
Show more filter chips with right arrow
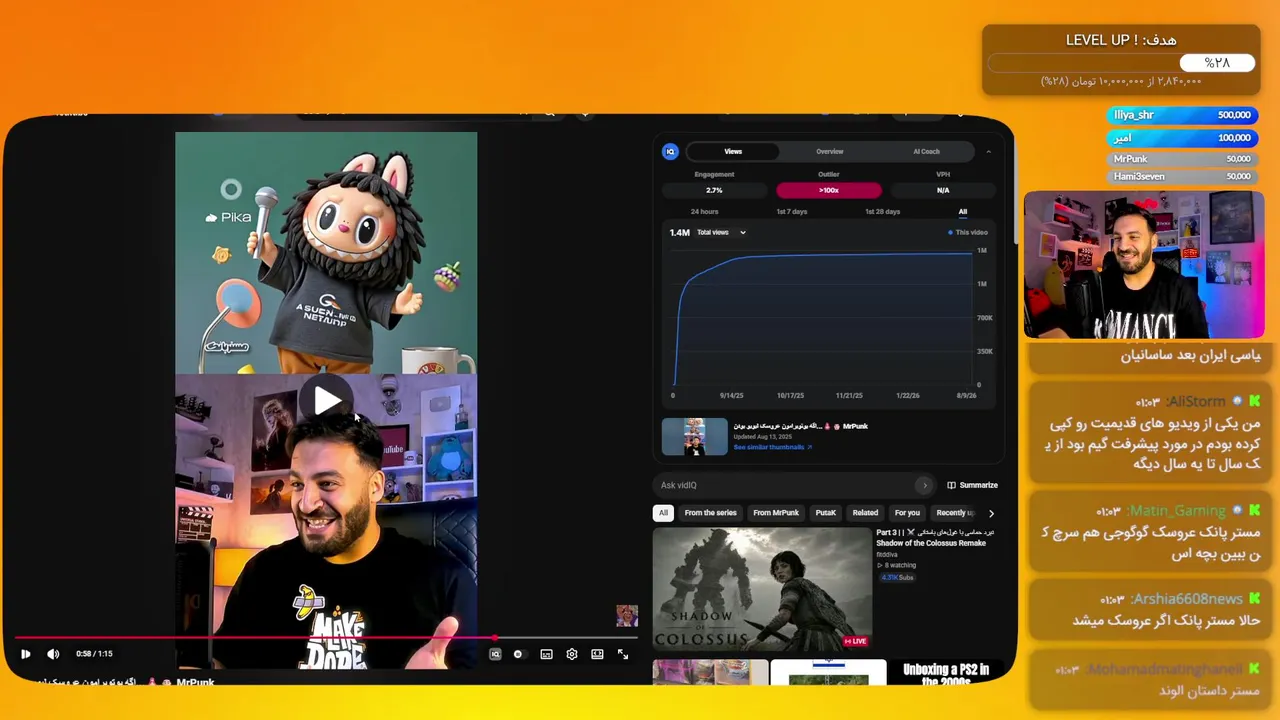click(991, 513)
